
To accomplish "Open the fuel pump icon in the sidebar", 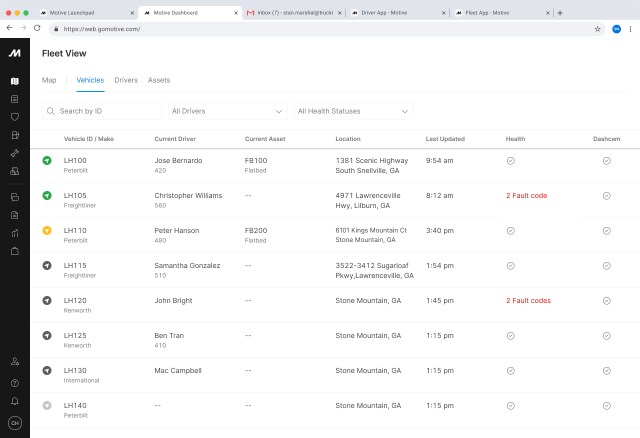I will pos(14,135).
